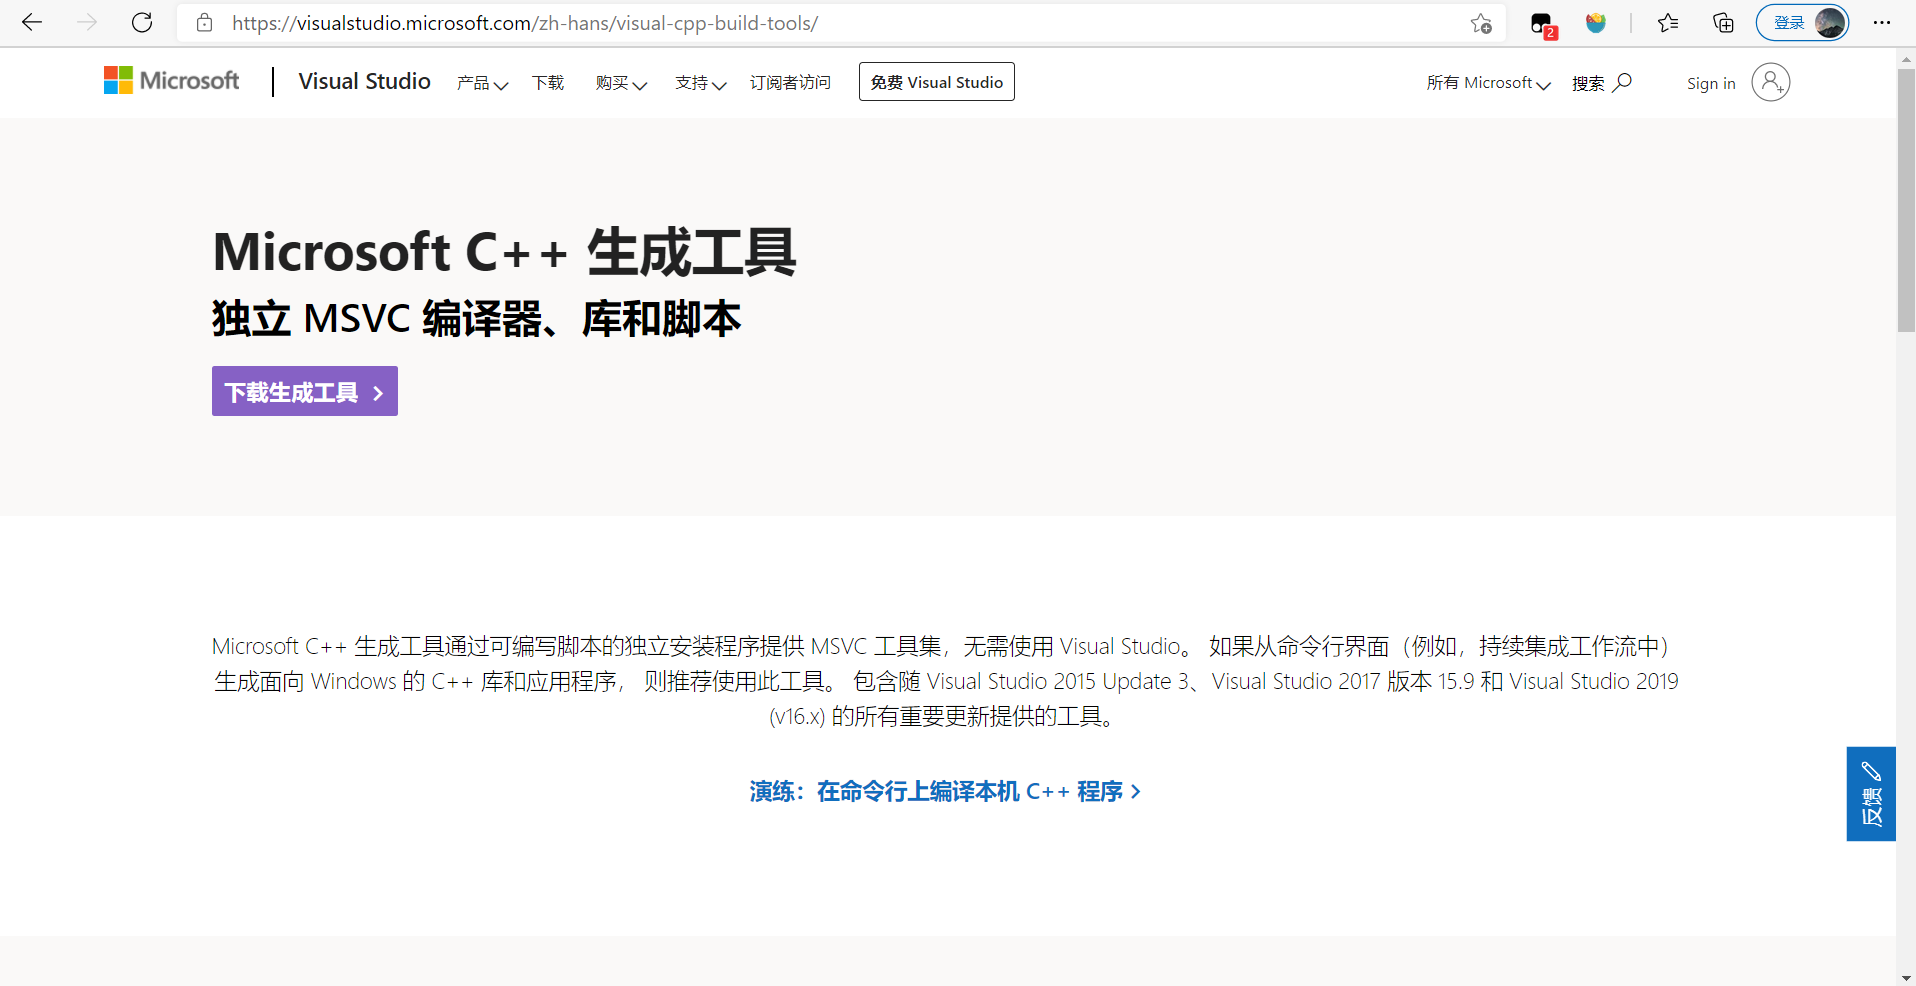1916x986 pixels.
Task: Open the Favorites list icon
Action: 1668,23
